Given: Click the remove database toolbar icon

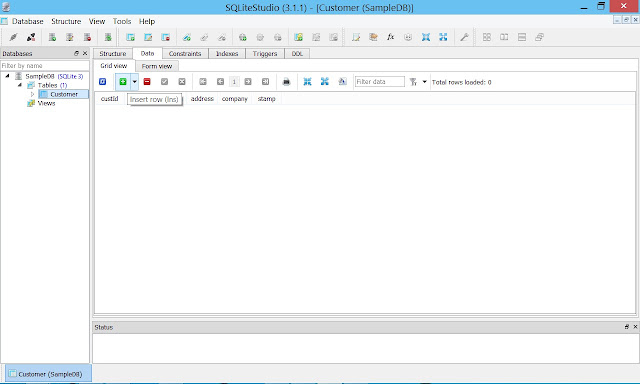Looking at the screenshot, I should [x=87, y=37].
